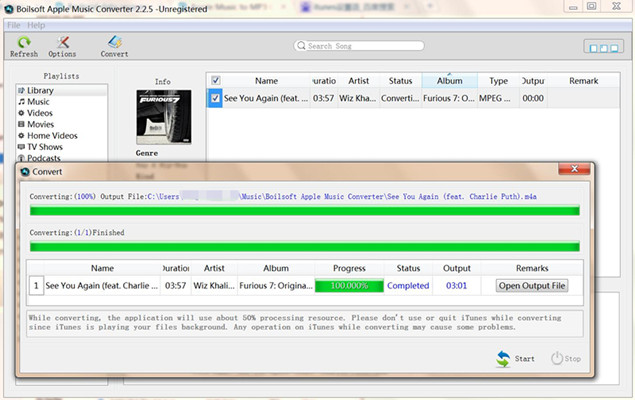Click the See You Again name in main table
Viewport: 635px width, 400px height.
(x=266, y=98)
